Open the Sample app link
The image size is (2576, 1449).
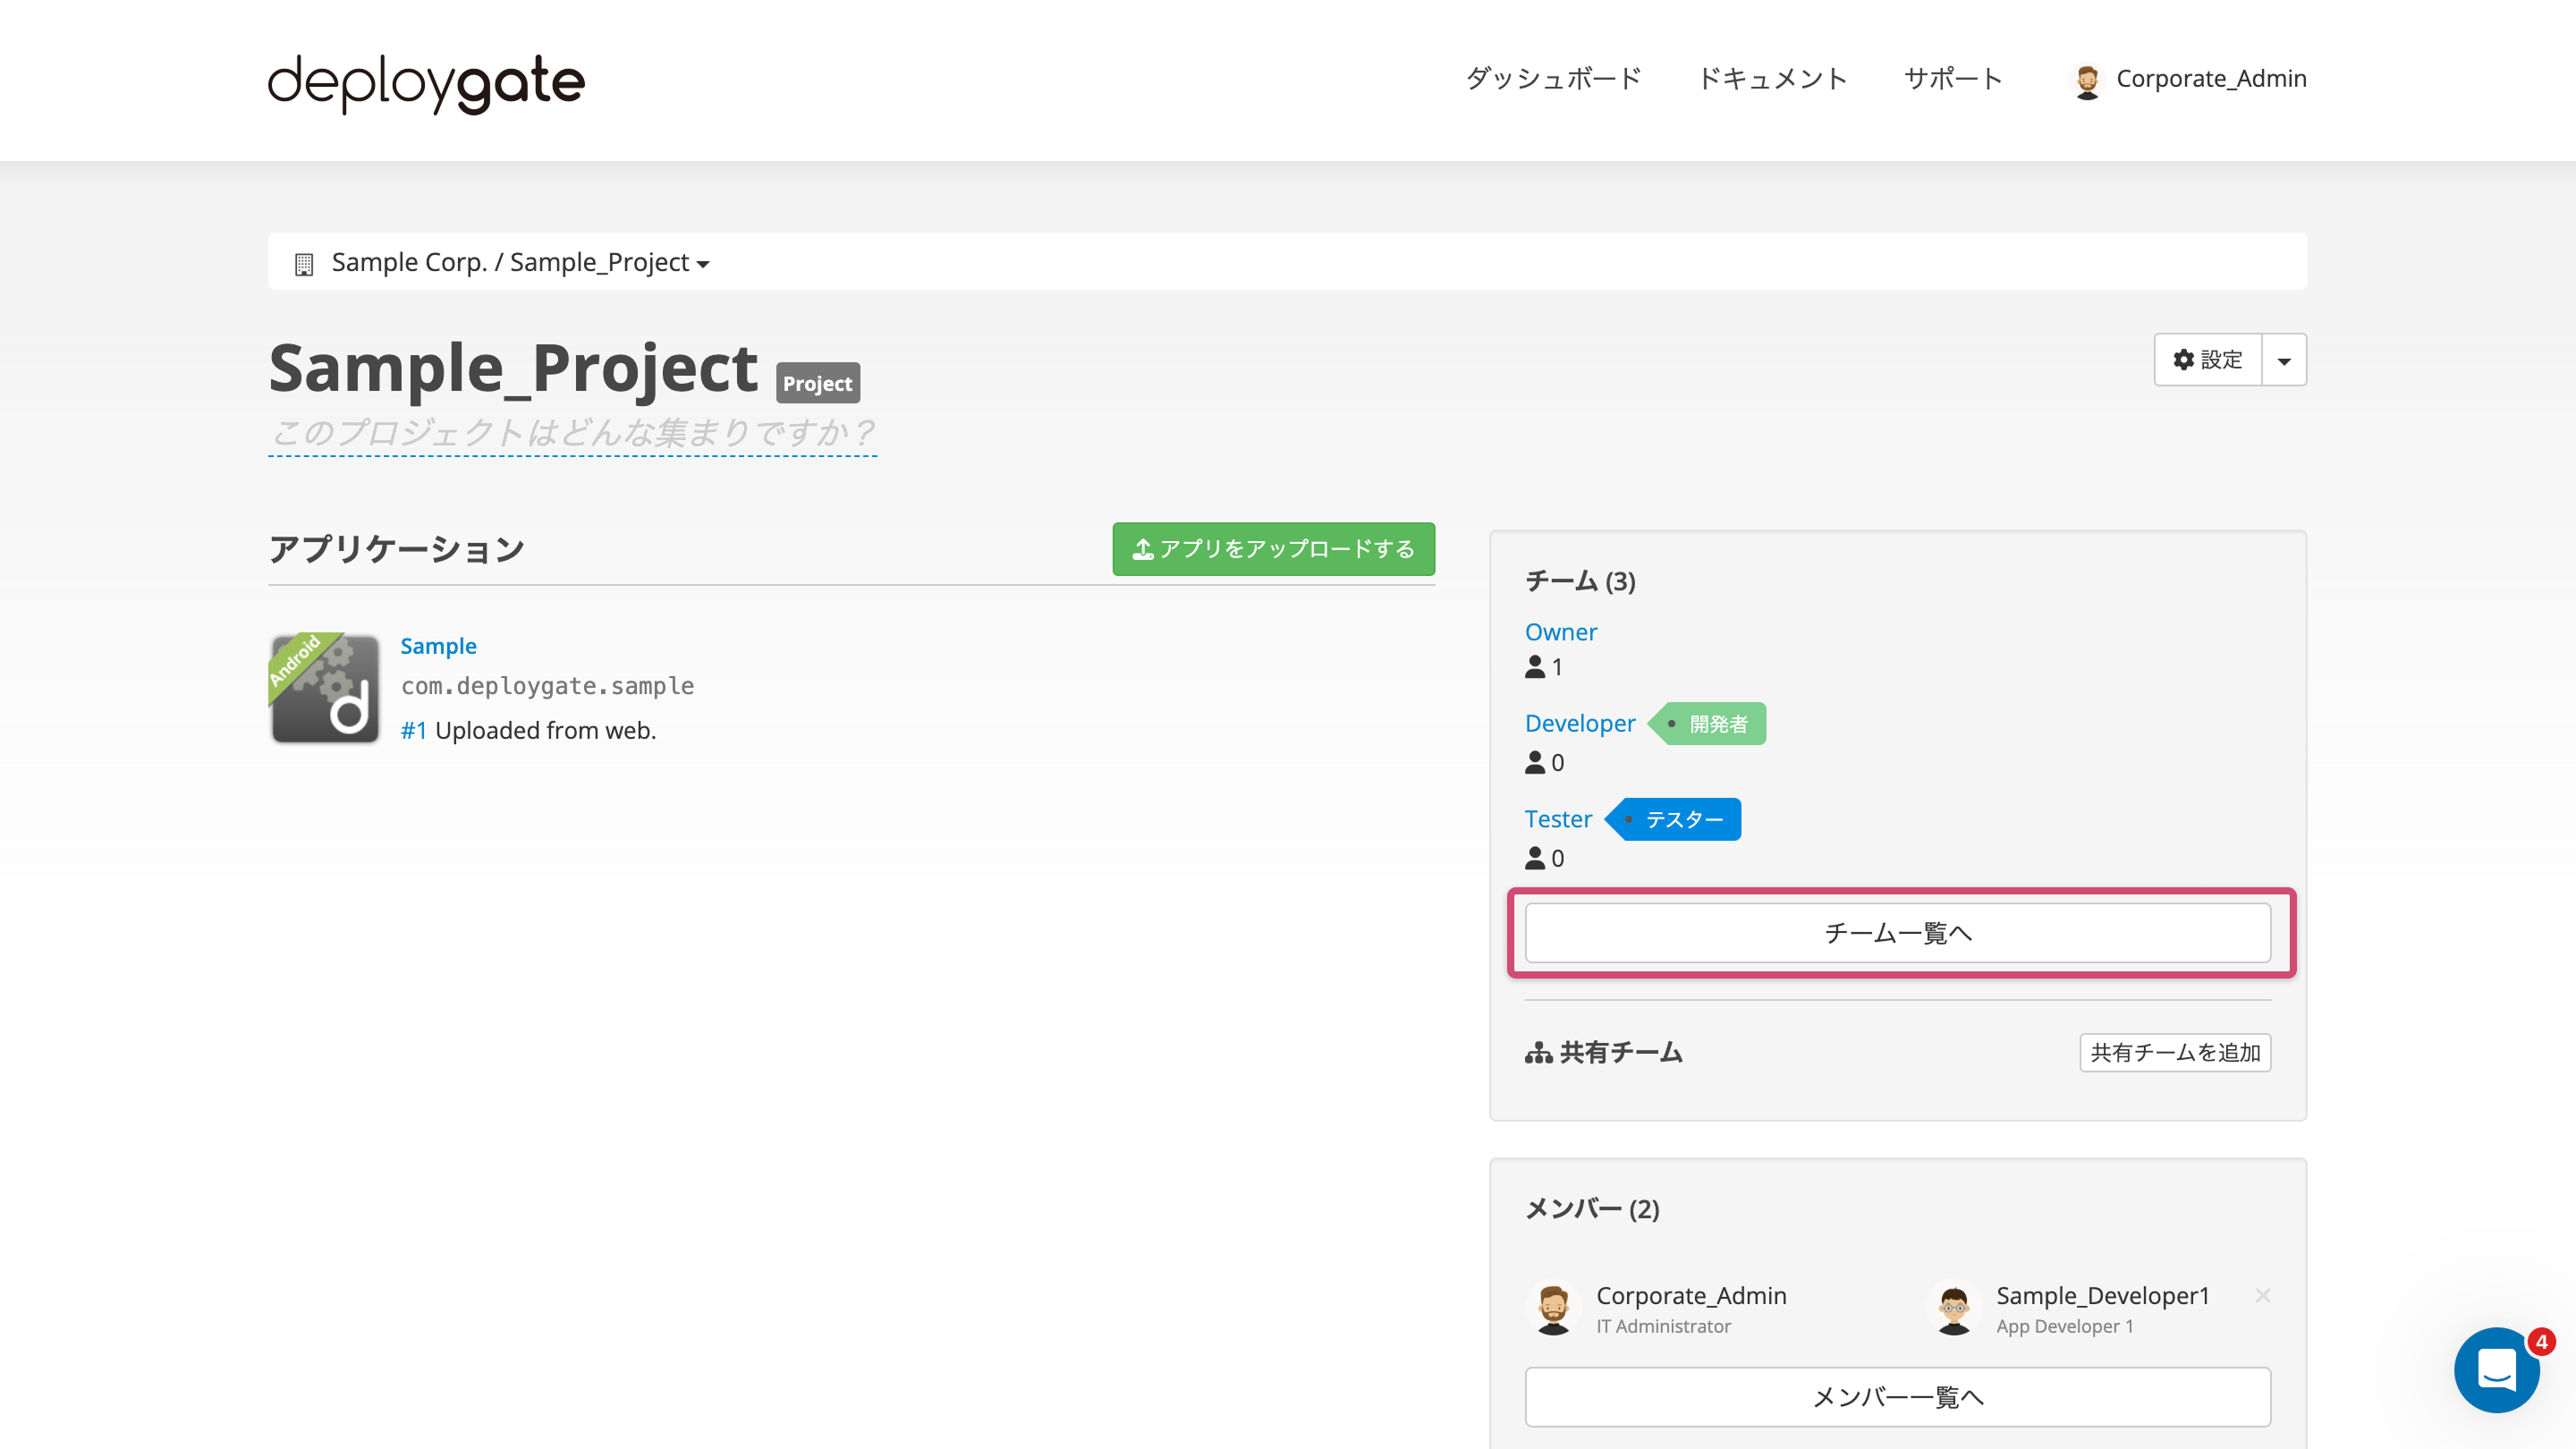438,646
